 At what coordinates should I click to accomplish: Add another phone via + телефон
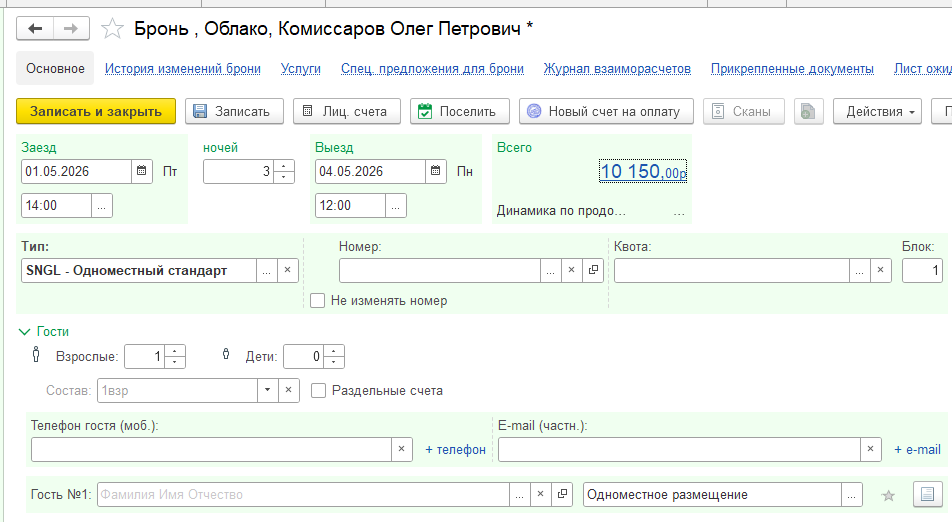[x=455, y=450]
